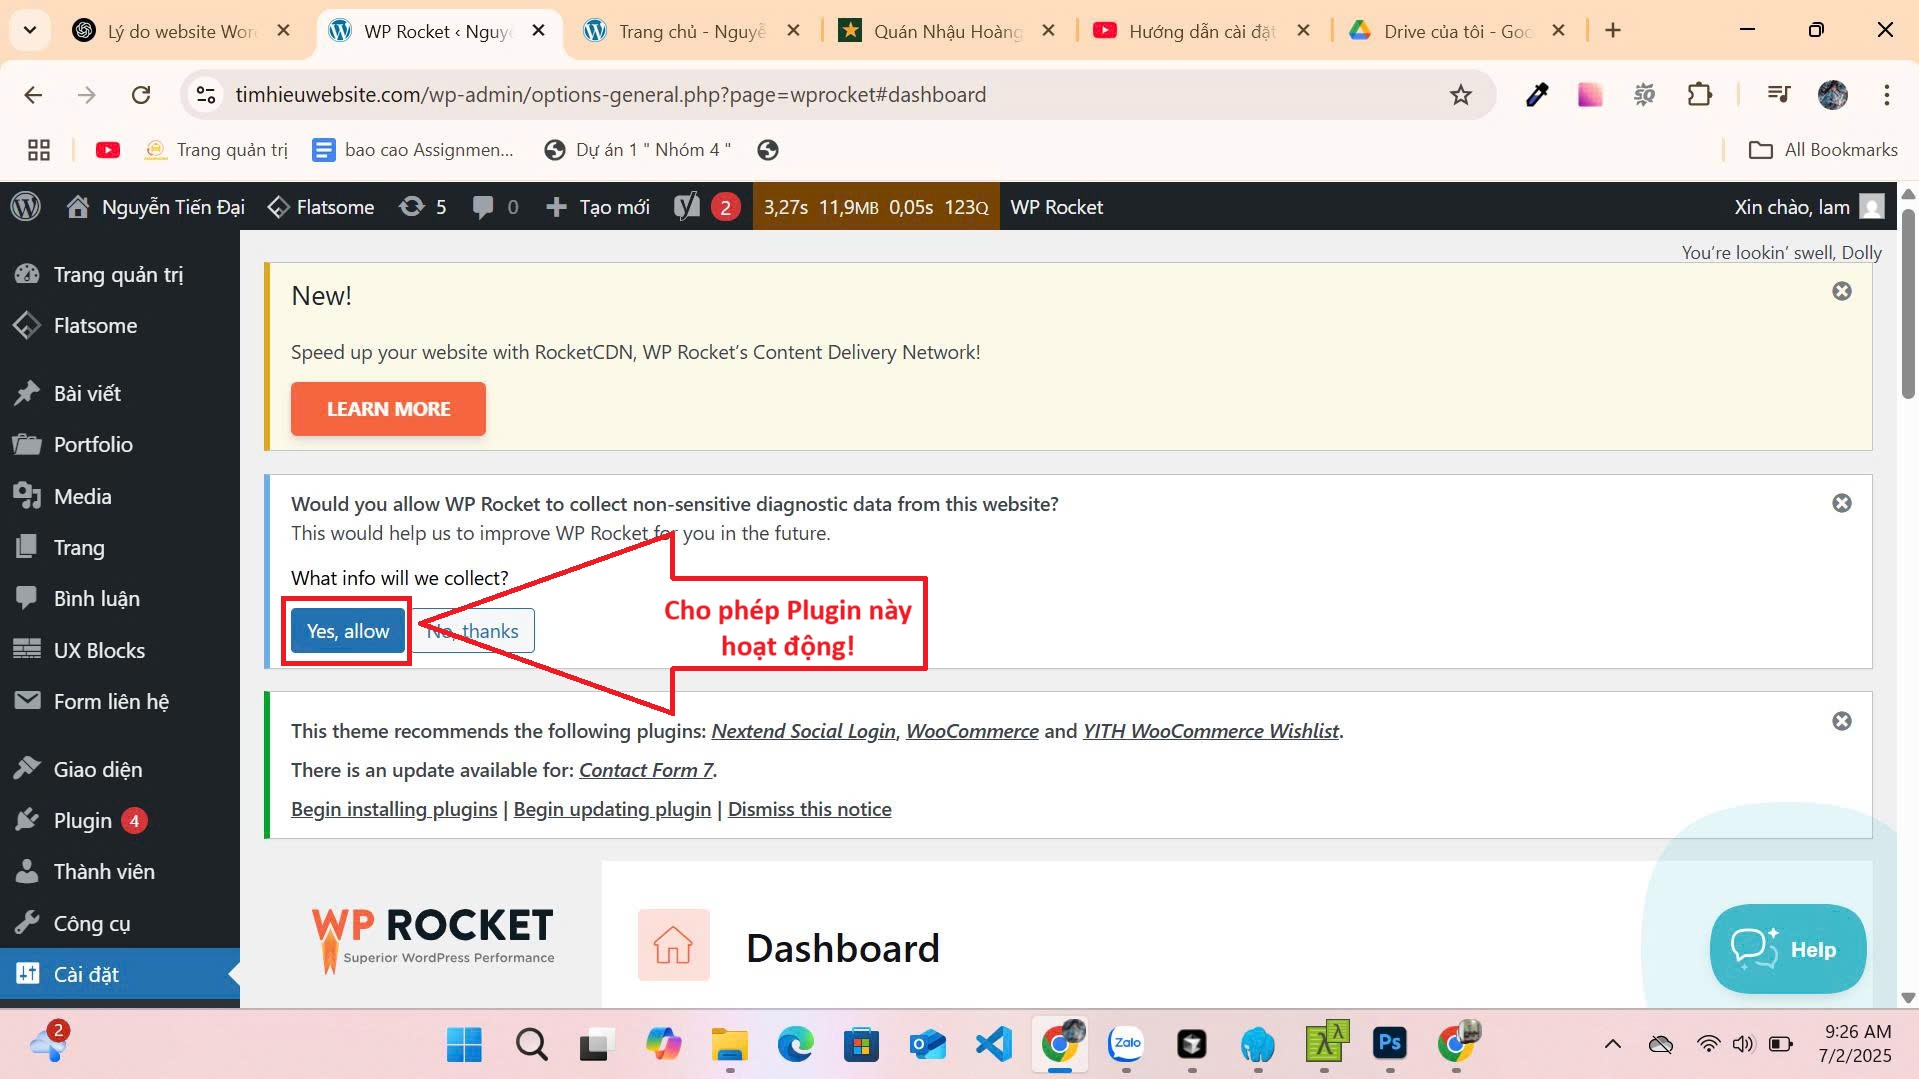Image resolution: width=1919 pixels, height=1079 pixels.
Task: Open Bình luận comments sidebar item
Action: pos(119,598)
